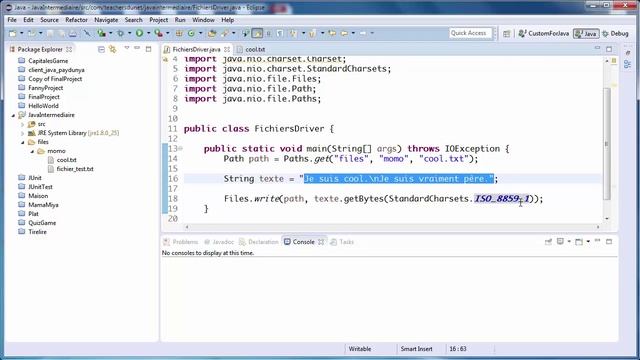The width and height of the screenshot is (640, 360).
Task: Expand the src folder
Action: [x=23, y=124]
